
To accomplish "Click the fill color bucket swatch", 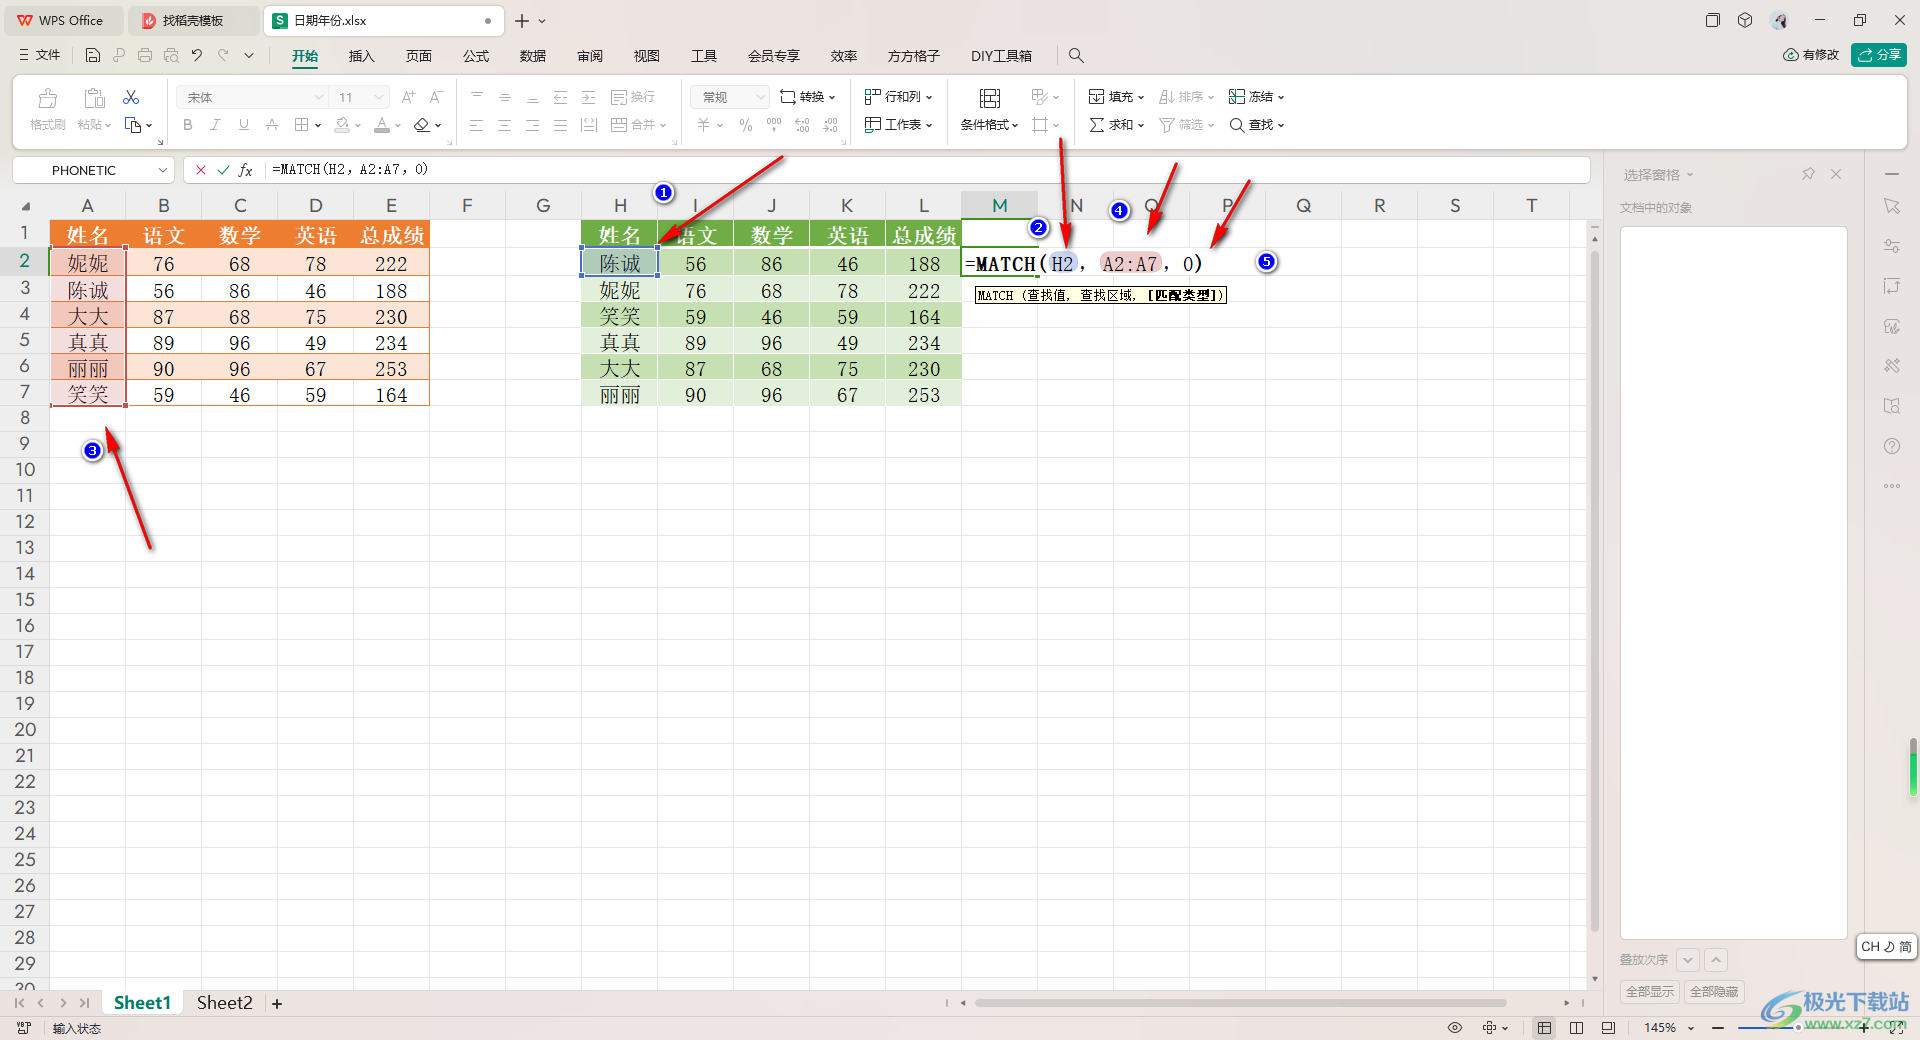I will point(342,125).
